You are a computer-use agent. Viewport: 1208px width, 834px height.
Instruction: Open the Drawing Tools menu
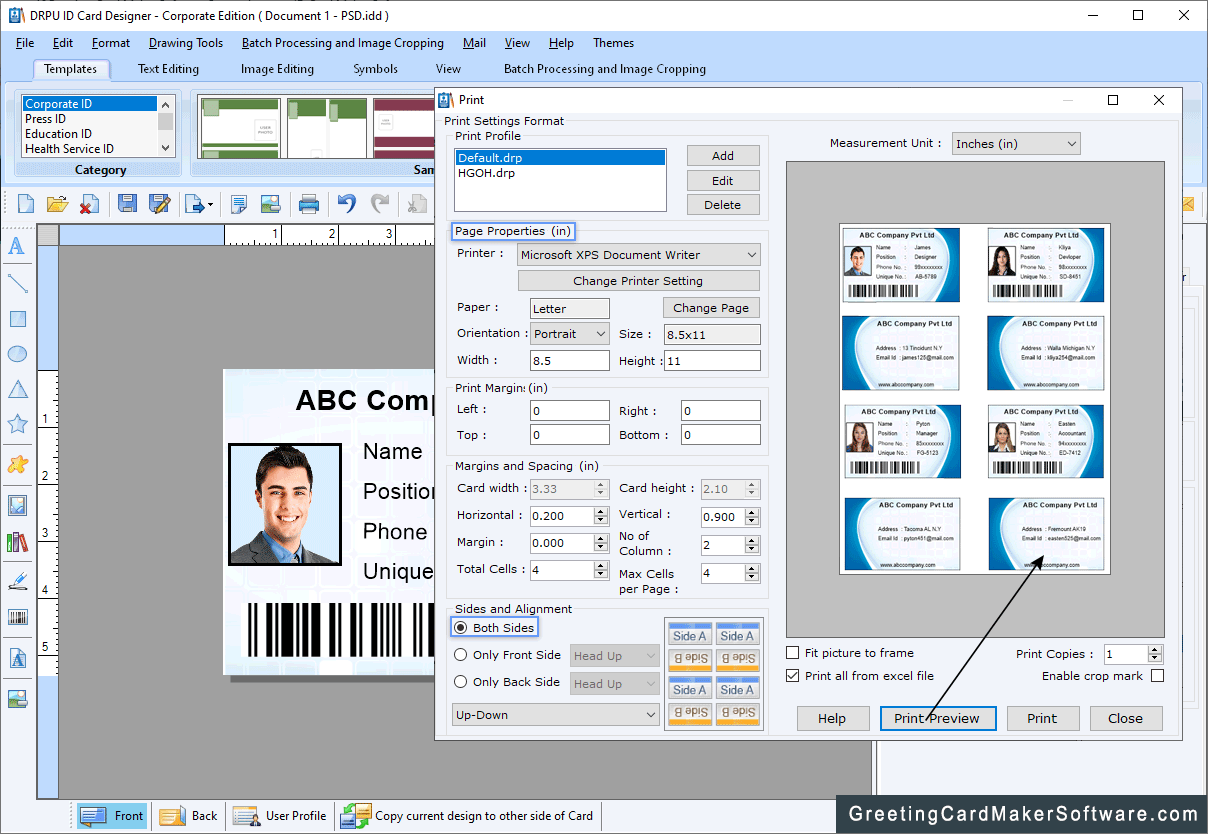186,43
